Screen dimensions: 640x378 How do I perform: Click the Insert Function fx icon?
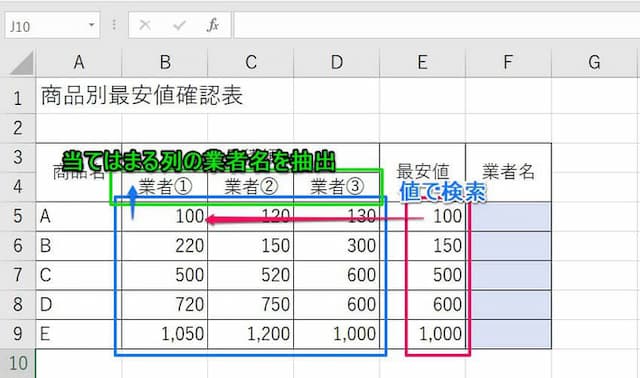pos(213,25)
